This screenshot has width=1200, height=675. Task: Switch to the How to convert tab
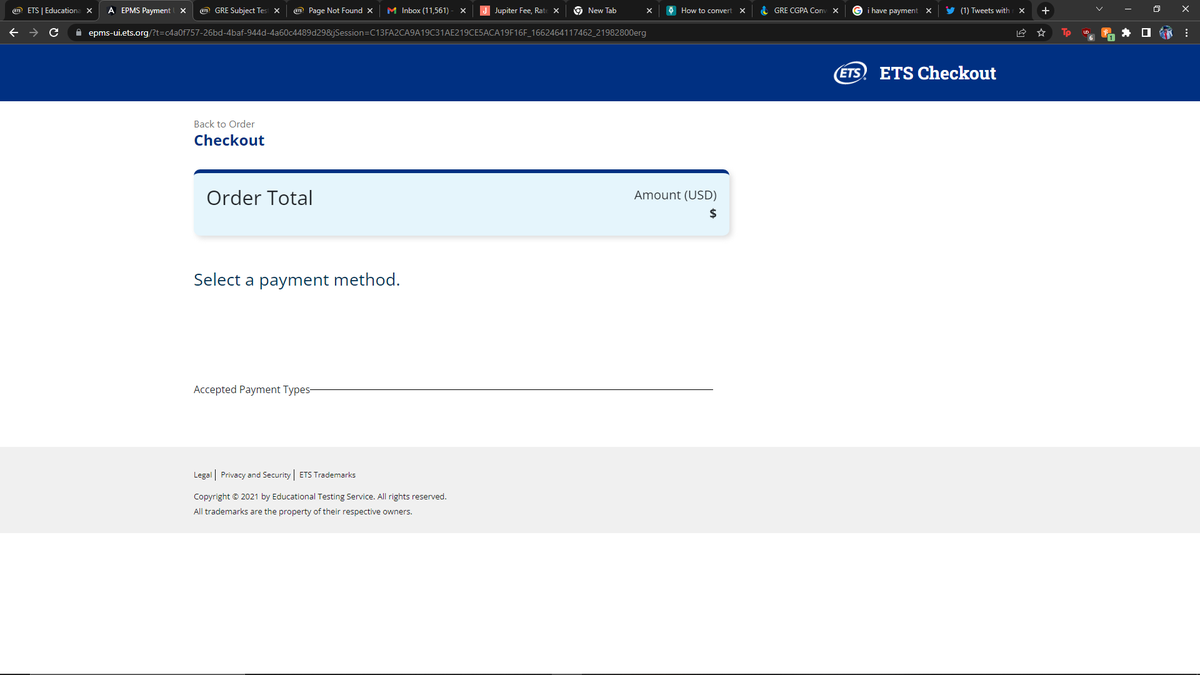[x=707, y=10]
